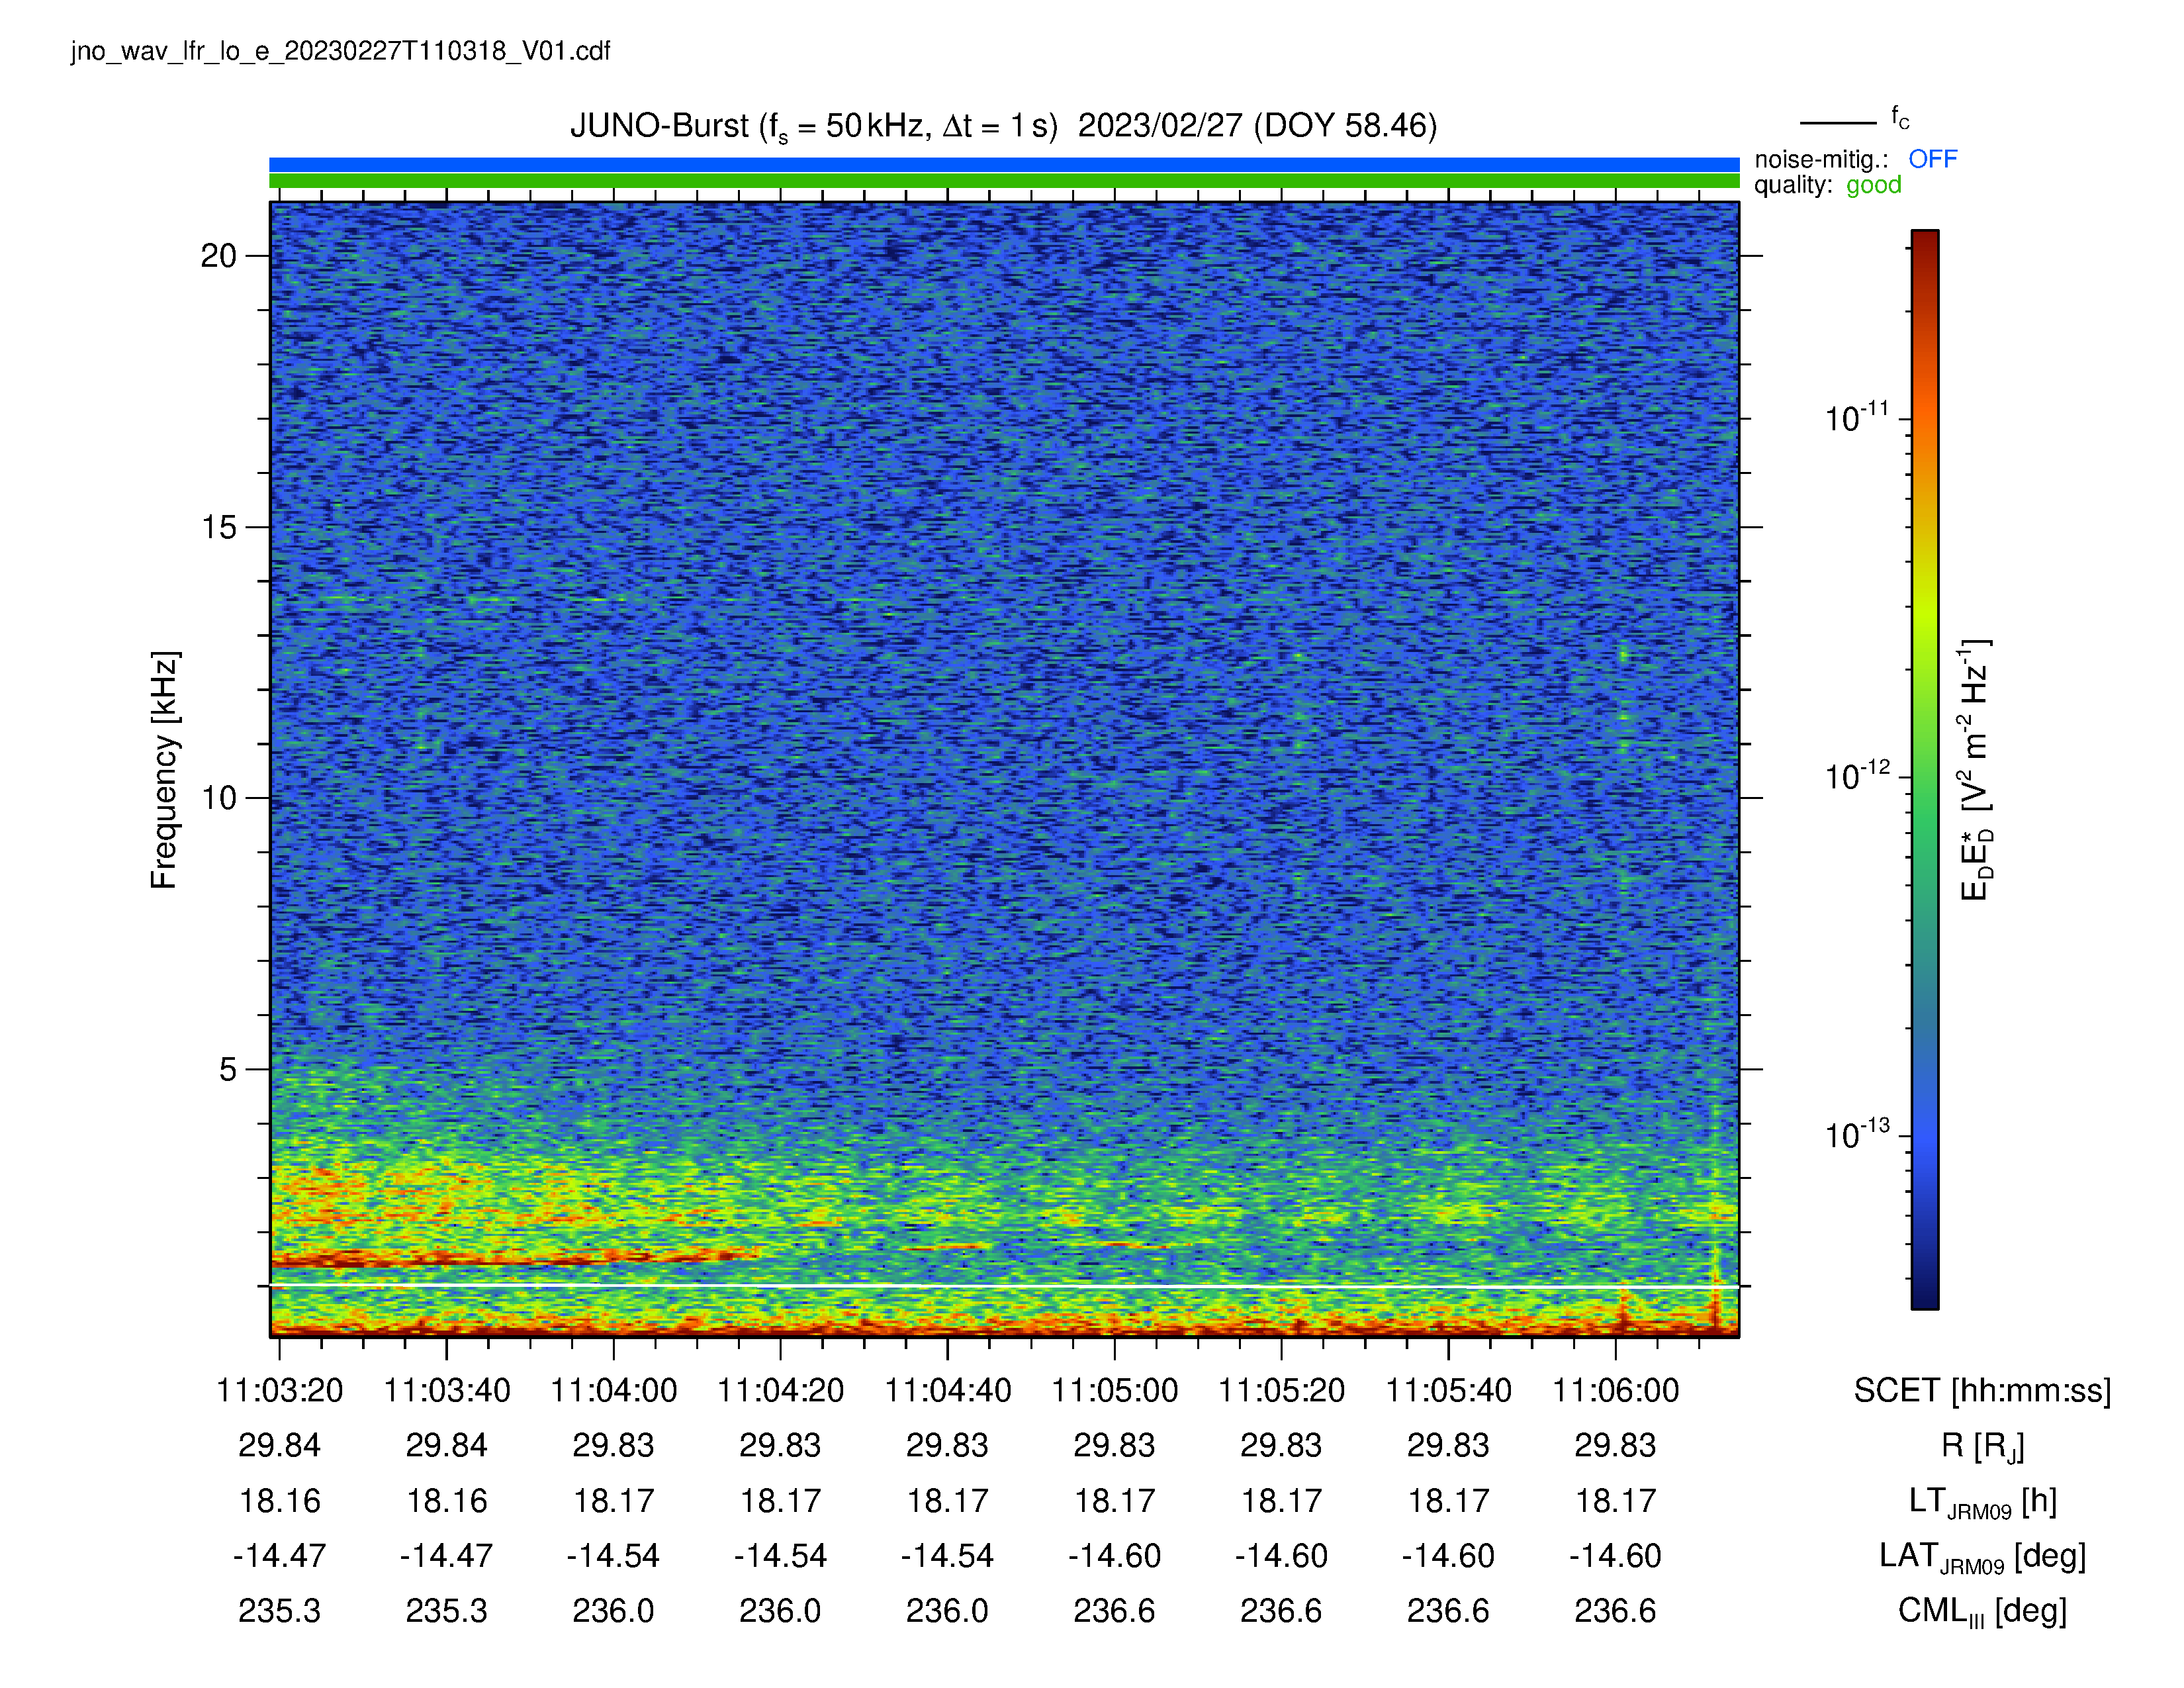Click the SCET [hh:mm:ss] row label
The image size is (2184, 1688).
(x=1982, y=1390)
